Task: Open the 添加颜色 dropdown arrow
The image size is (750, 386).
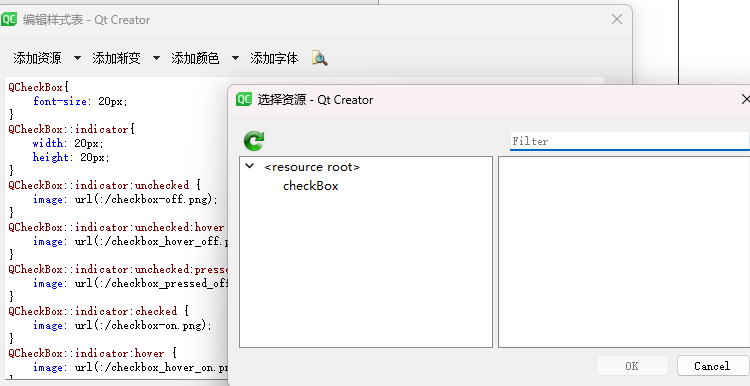Action: pyautogui.click(x=235, y=58)
